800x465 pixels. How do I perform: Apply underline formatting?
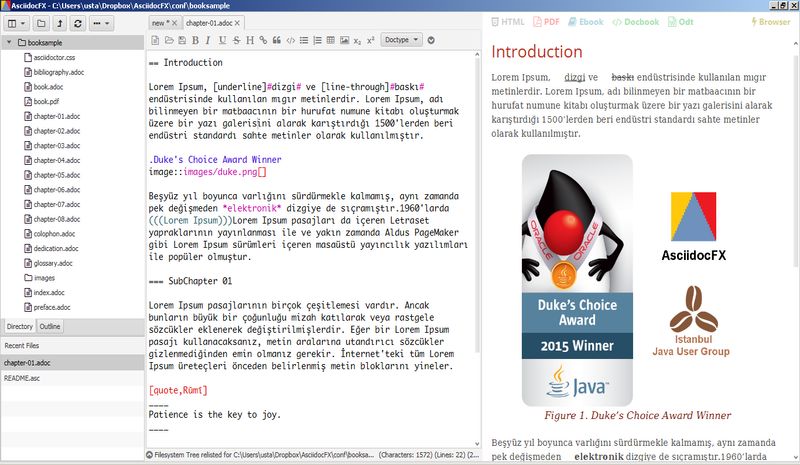[222, 40]
